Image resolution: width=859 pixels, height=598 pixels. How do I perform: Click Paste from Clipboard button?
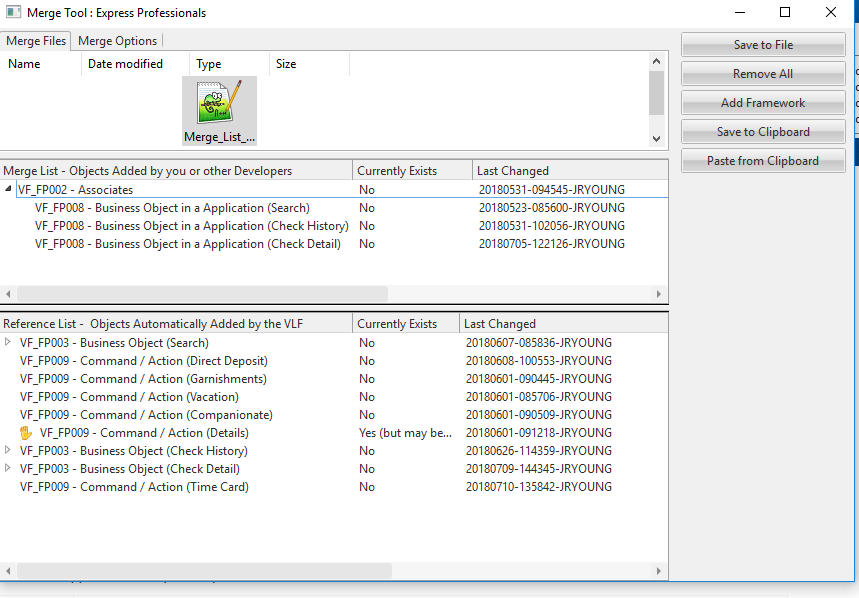(x=763, y=161)
